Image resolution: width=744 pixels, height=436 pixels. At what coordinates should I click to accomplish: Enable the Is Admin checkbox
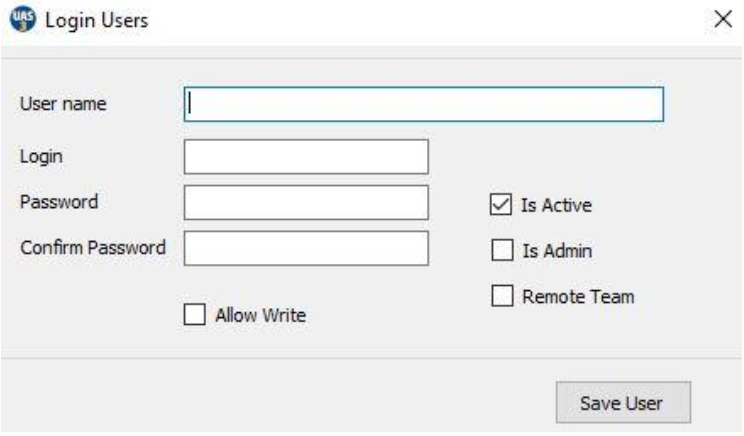(501, 251)
